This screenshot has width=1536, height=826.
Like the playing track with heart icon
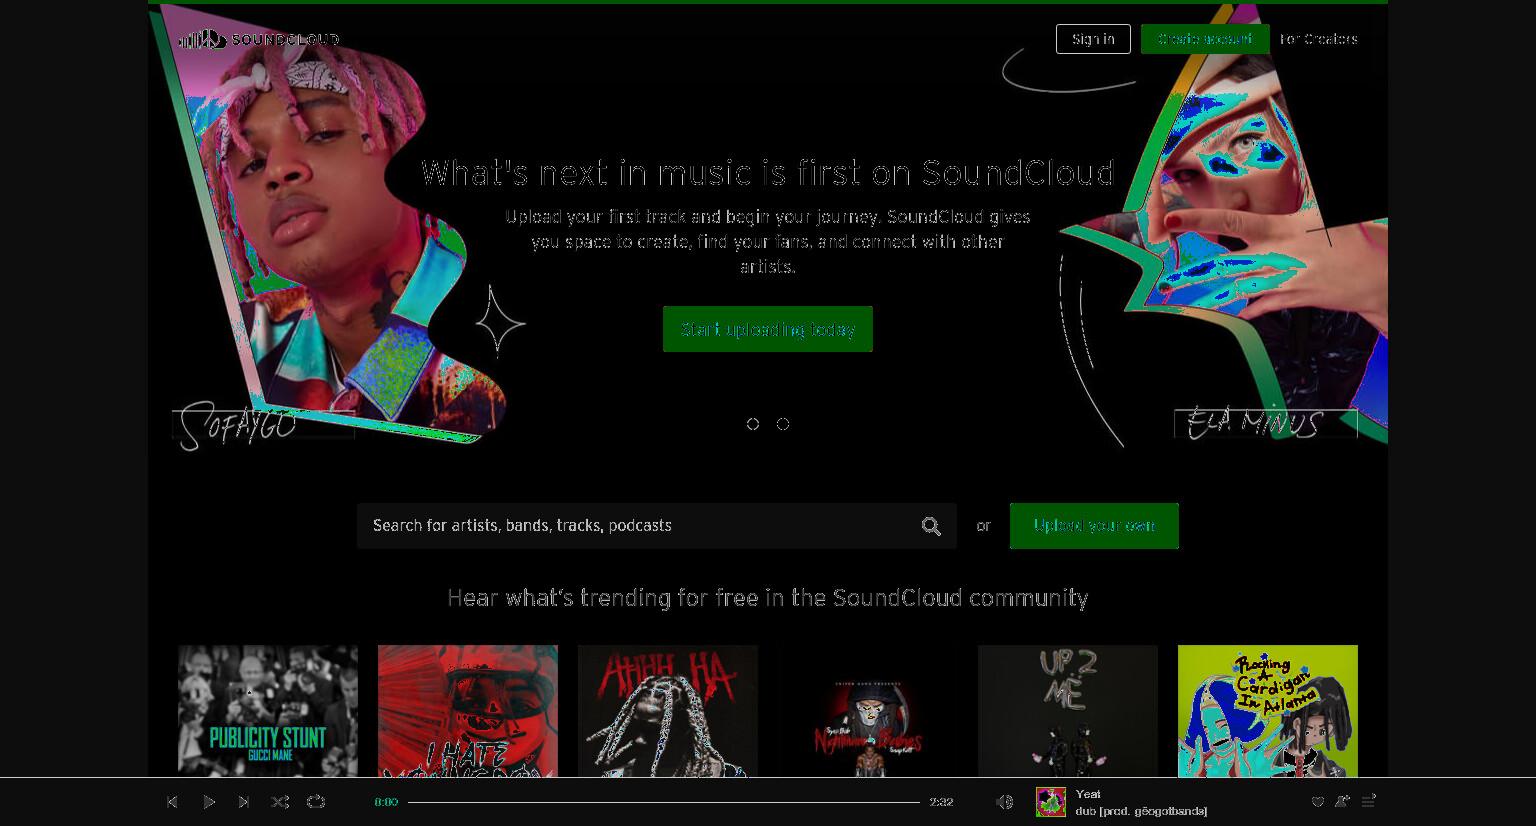click(1317, 801)
